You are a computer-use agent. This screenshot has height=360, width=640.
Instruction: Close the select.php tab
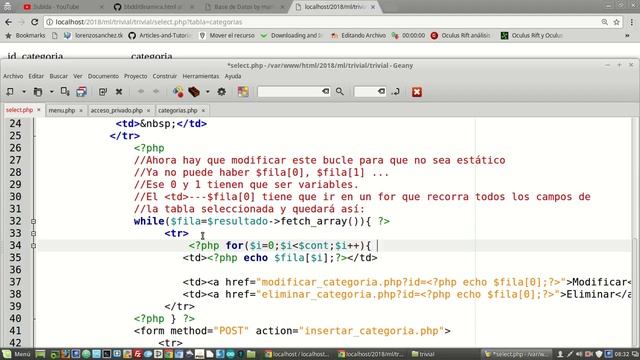click(39, 110)
